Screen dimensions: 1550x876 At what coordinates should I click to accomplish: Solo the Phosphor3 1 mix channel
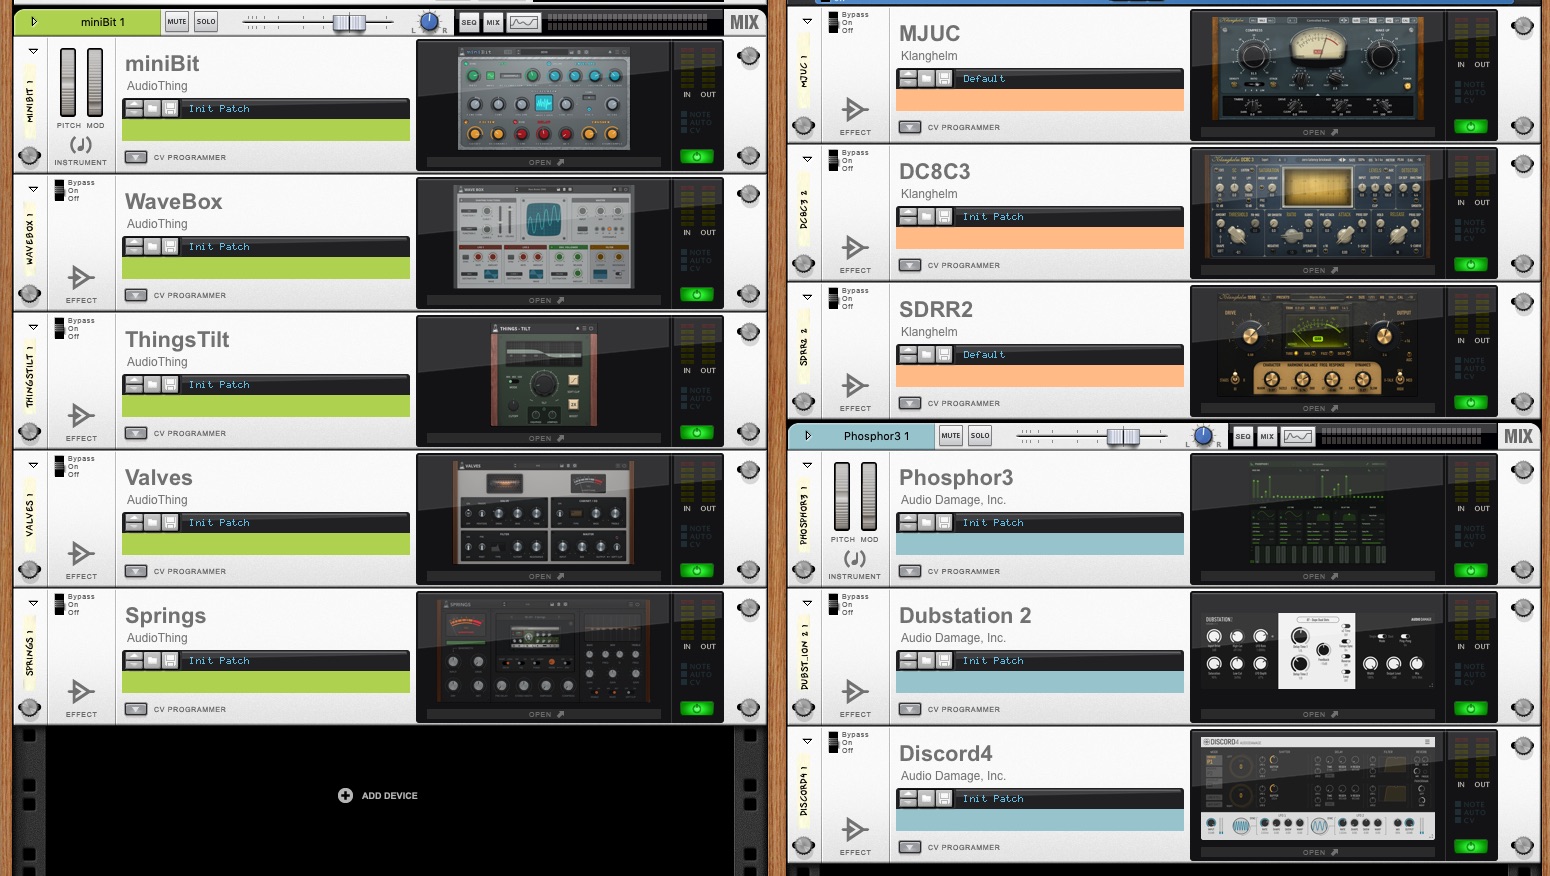click(980, 436)
